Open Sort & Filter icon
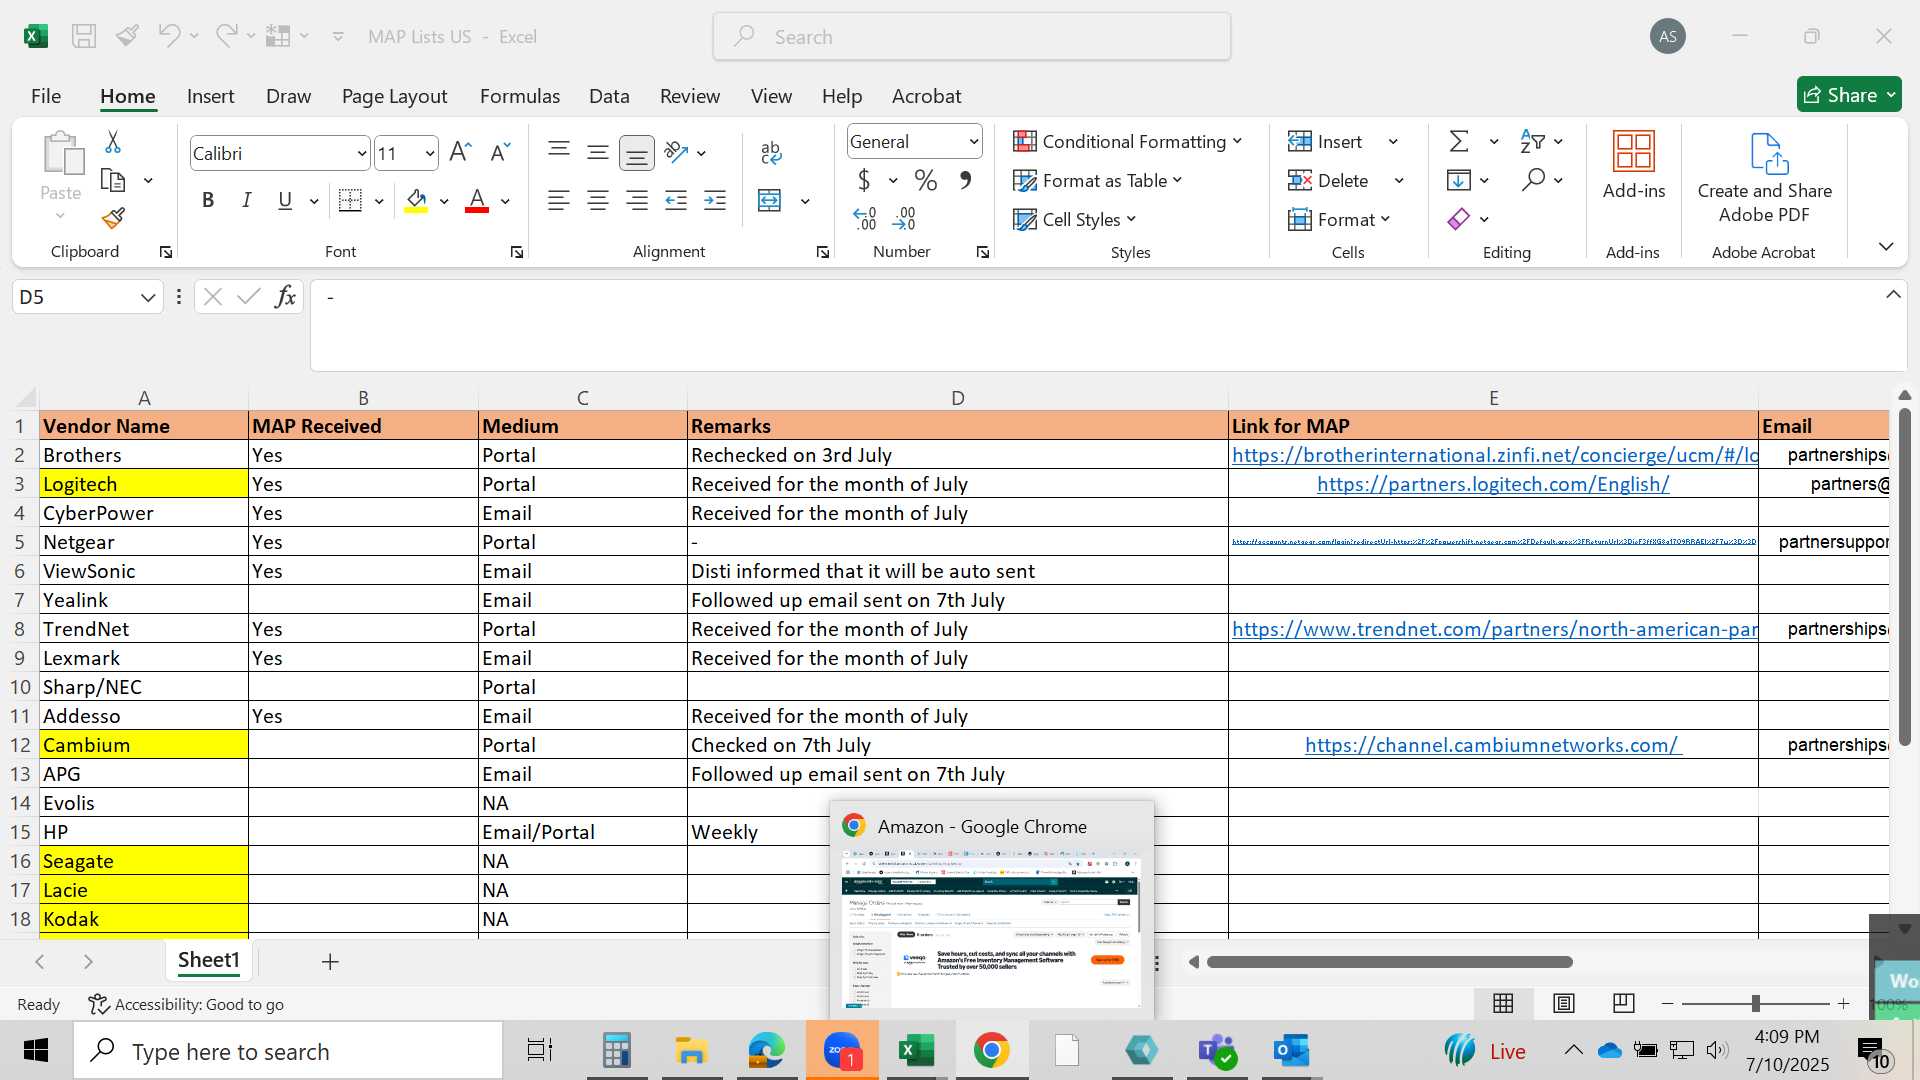This screenshot has width=1920, height=1080. tap(1532, 142)
